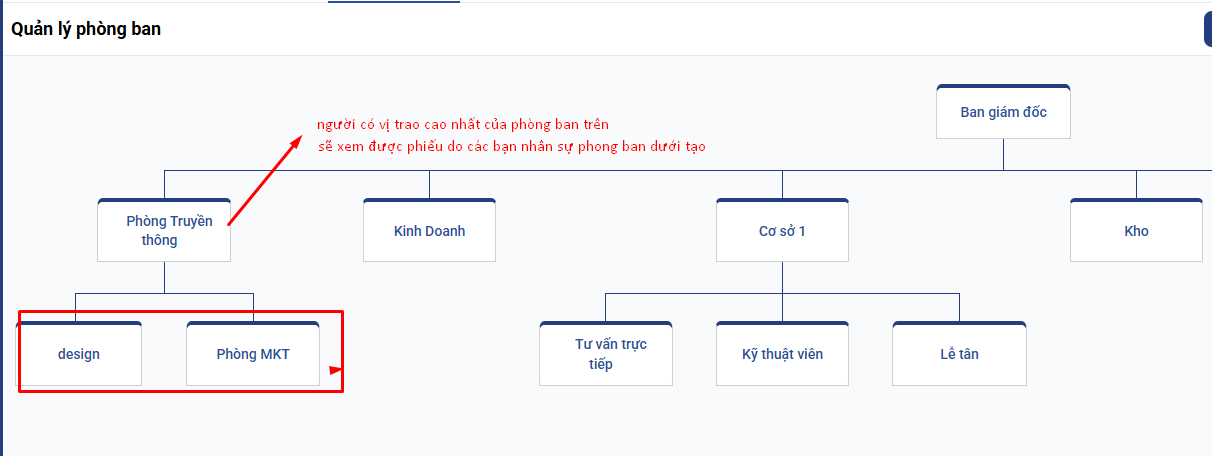Open the Tư vấn trực tiếp node
Image resolution: width=1212 pixels, height=456 pixels.
click(606, 354)
